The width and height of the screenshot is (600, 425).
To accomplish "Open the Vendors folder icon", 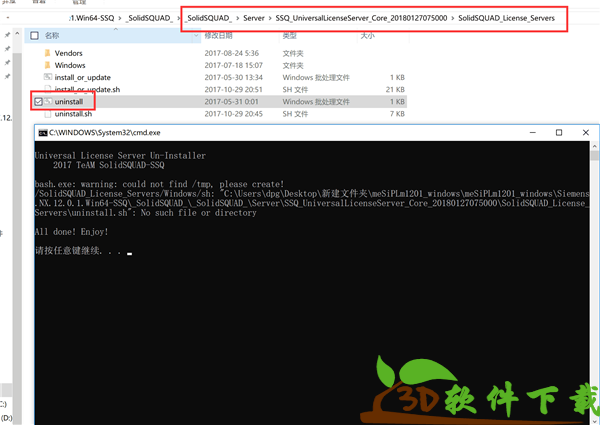I will pos(47,53).
